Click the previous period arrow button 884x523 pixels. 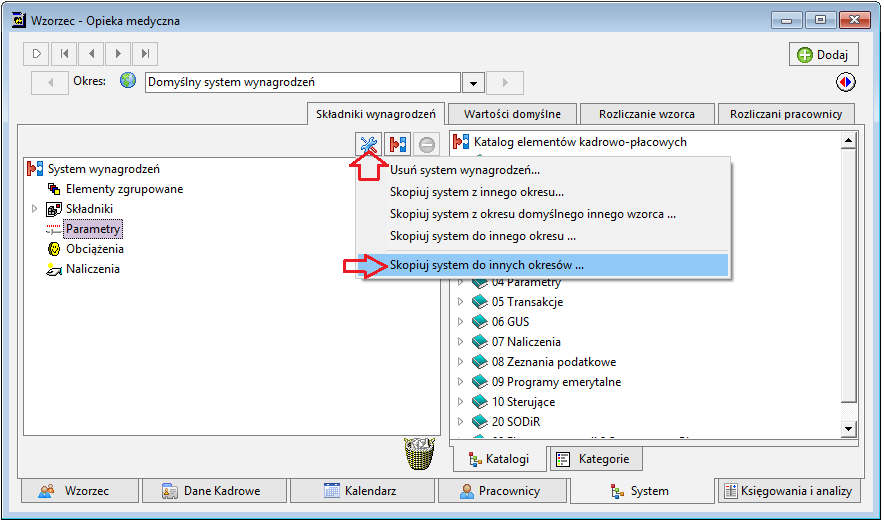point(50,82)
